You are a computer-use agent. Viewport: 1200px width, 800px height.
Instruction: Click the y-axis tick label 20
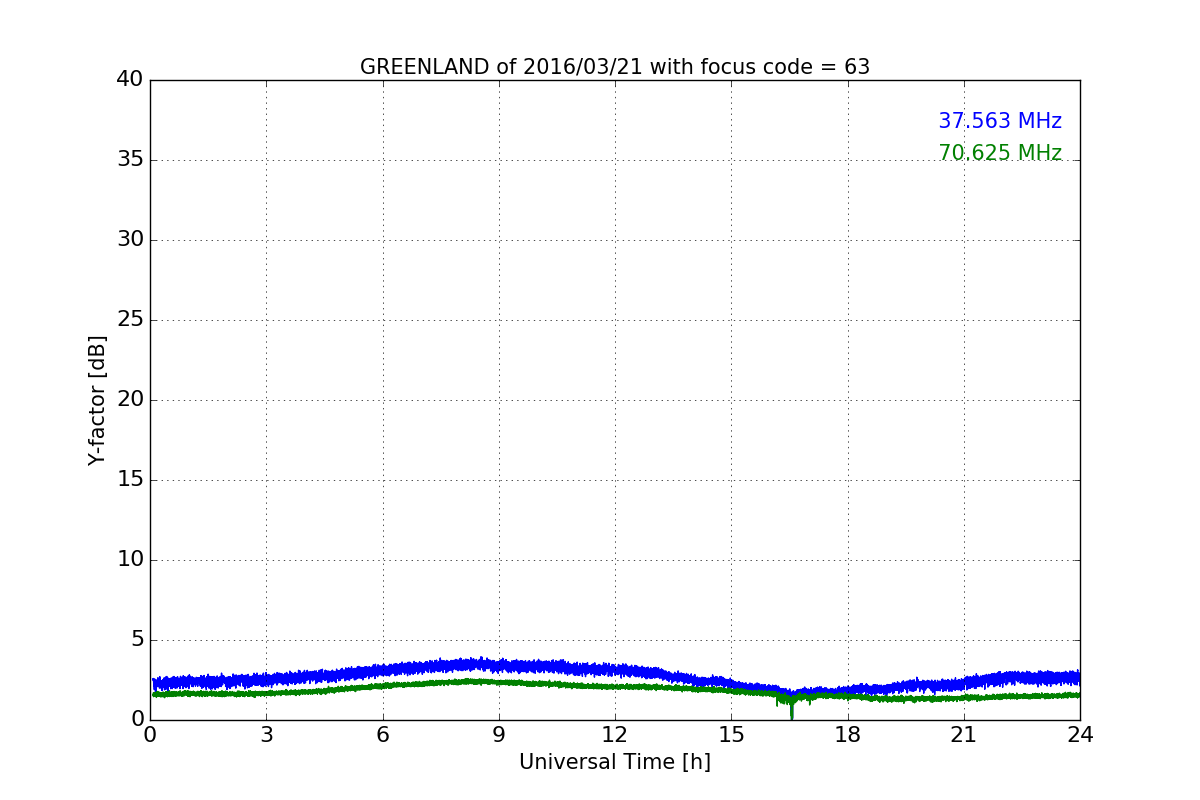point(130,399)
